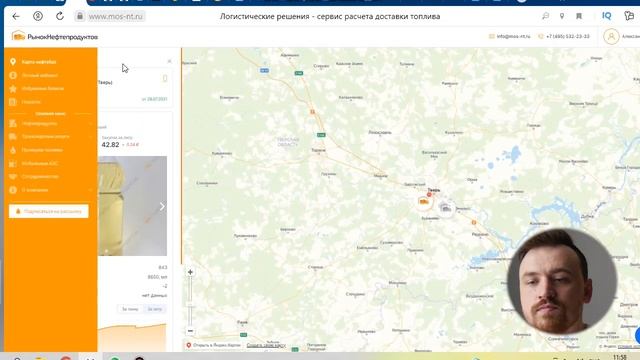The image size is (640, 360).
Task: Open the user avatar profile menu
Action: (611, 37)
